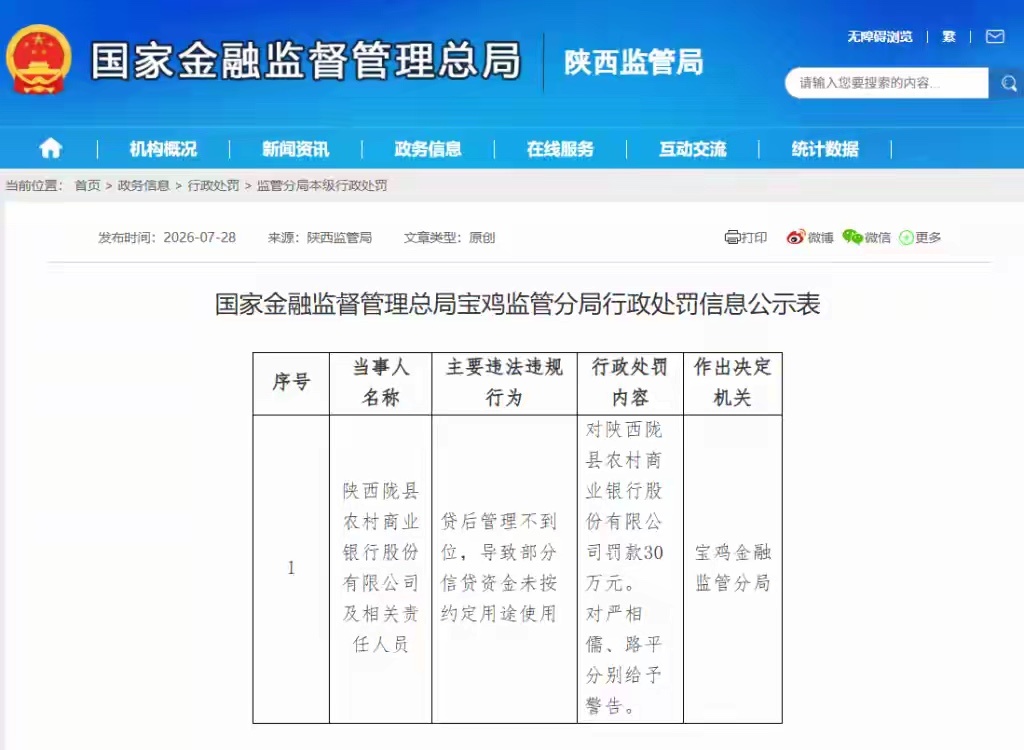This screenshot has height=750, width=1024.
Task: Click 监管分局本级行政处罚 breadcrumb link
Action: coord(322,186)
